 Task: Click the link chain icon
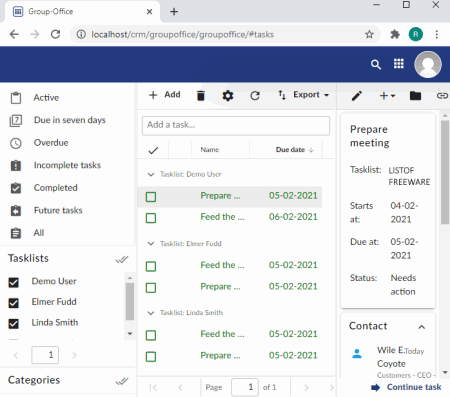click(442, 96)
